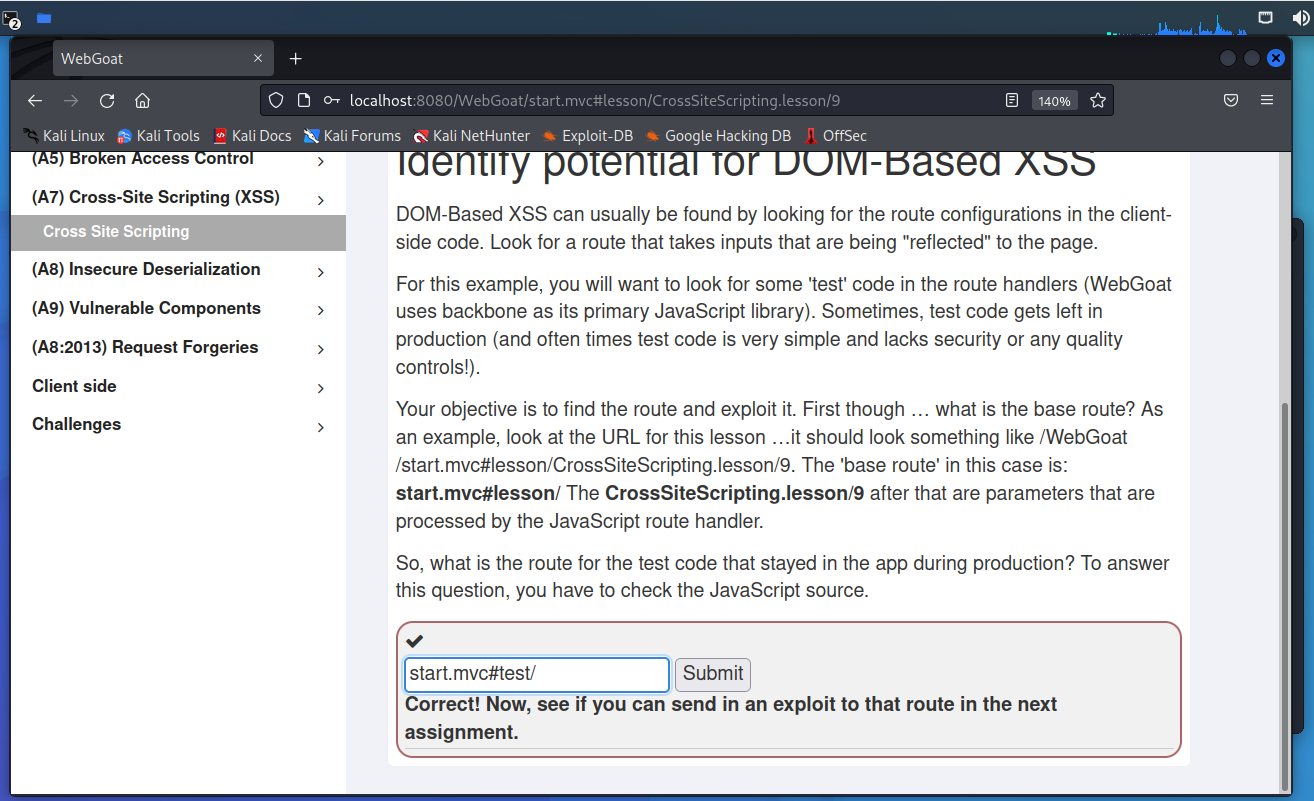The image size is (1314, 801).
Task: Bookmark this page with star icon
Action: [x=1097, y=100]
